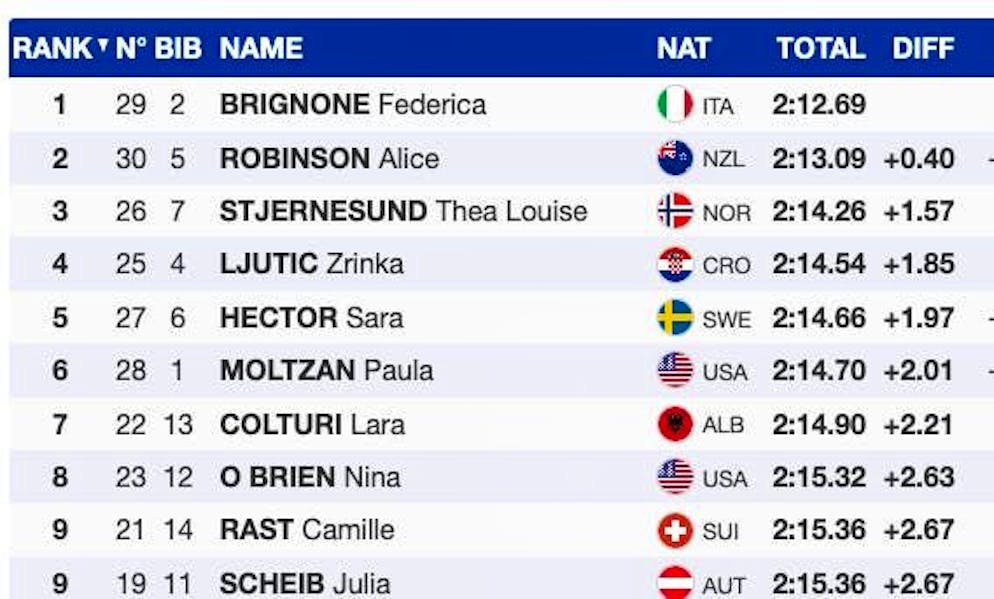The image size is (994, 599).
Task: Click the USA flag beside Moltzan
Action: pyautogui.click(x=675, y=371)
